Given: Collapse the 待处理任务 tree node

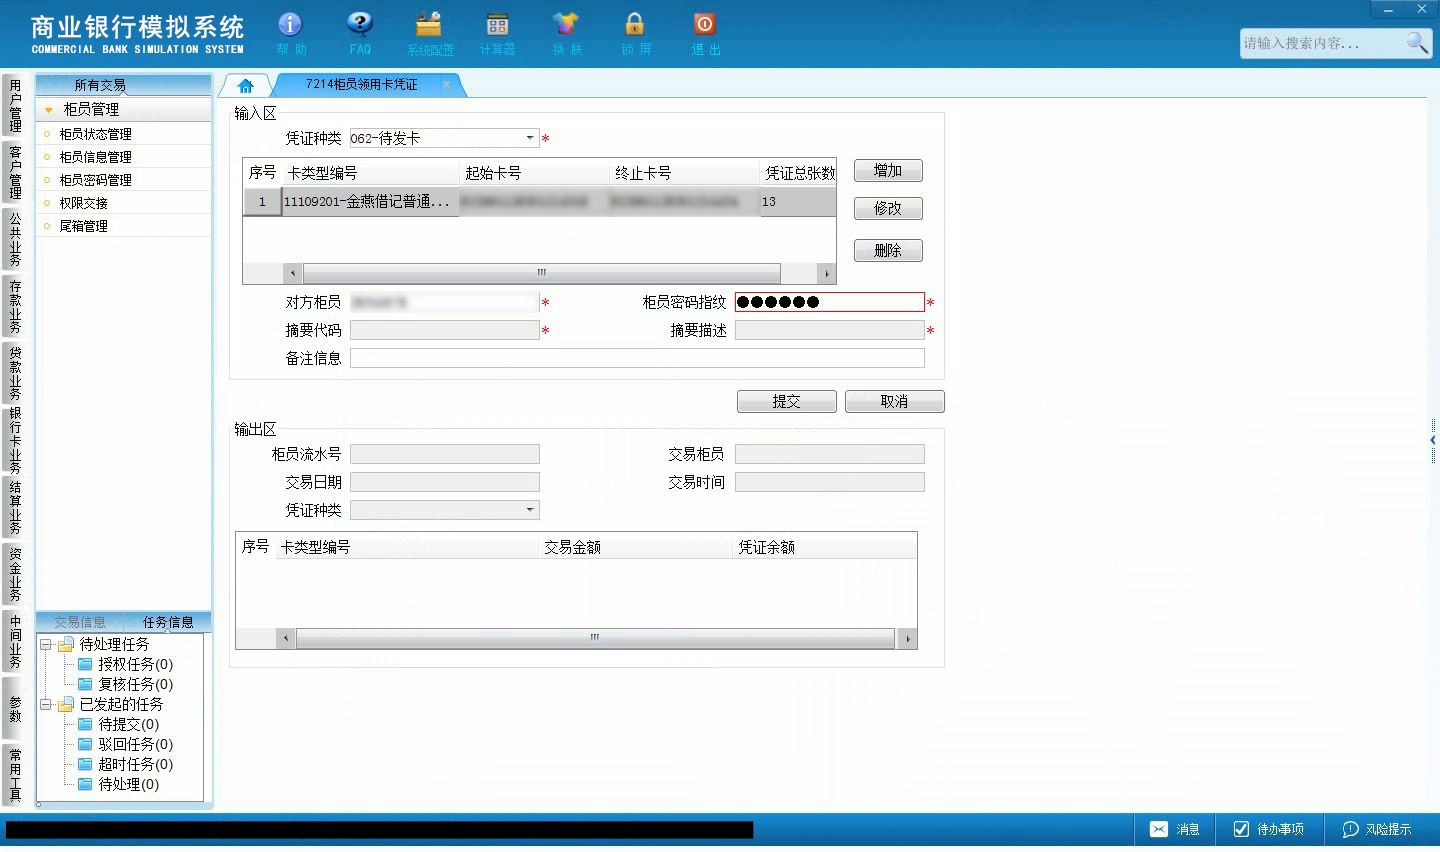Looking at the screenshot, I should pos(46,644).
